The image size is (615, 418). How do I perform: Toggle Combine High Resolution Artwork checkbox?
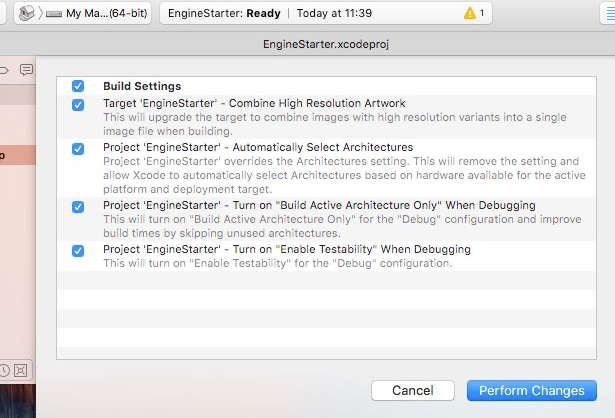pyautogui.click(x=78, y=104)
